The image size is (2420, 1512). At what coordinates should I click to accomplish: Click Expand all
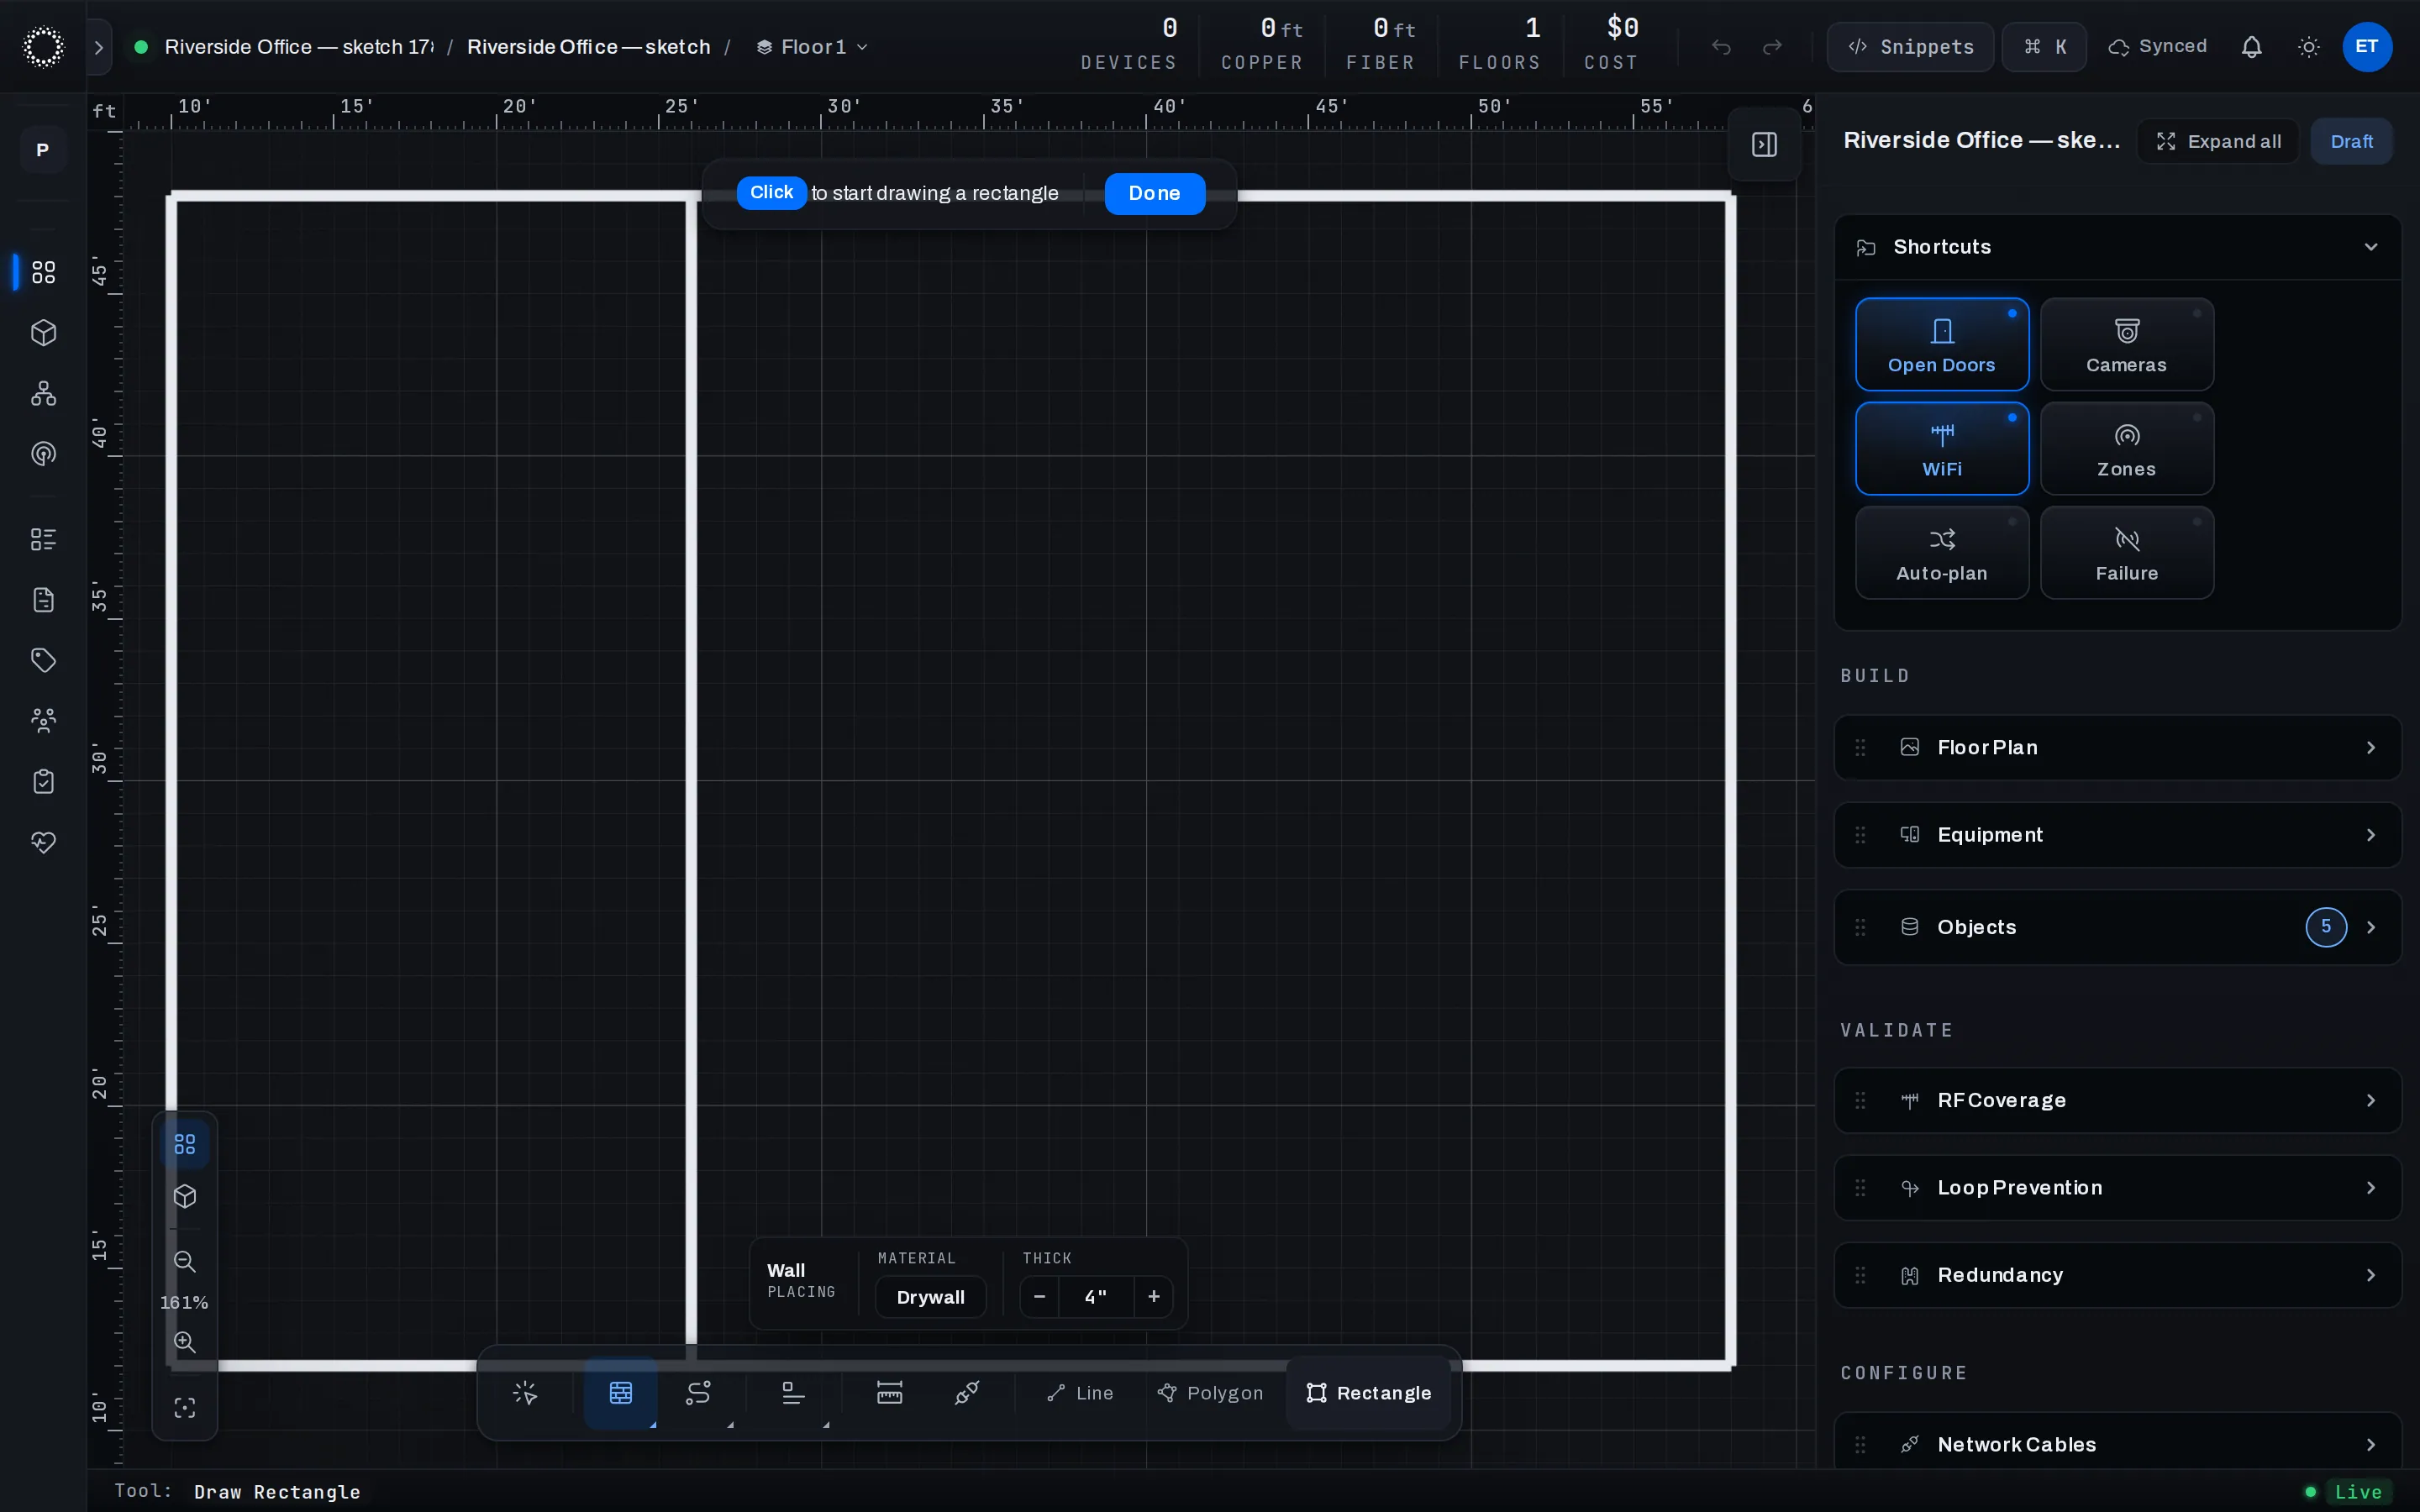(2218, 141)
